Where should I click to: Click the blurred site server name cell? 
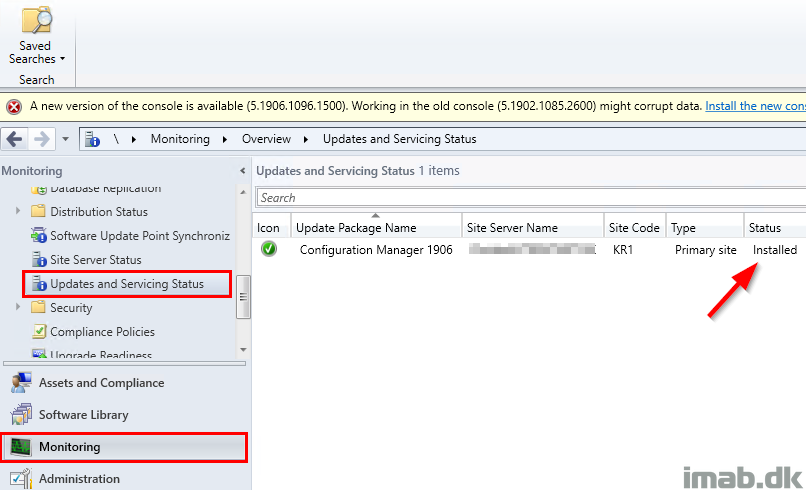tap(532, 250)
